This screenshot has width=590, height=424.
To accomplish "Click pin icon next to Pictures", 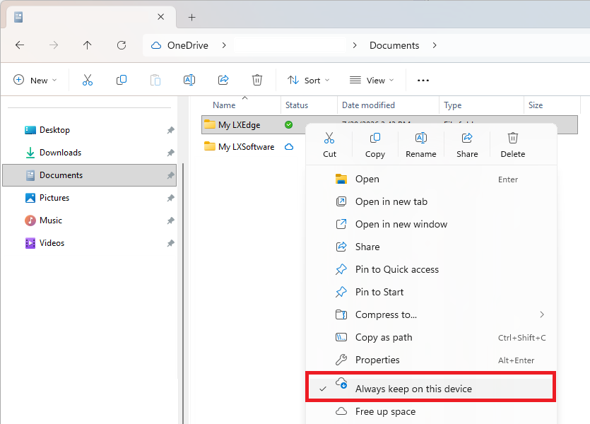I will pos(170,198).
